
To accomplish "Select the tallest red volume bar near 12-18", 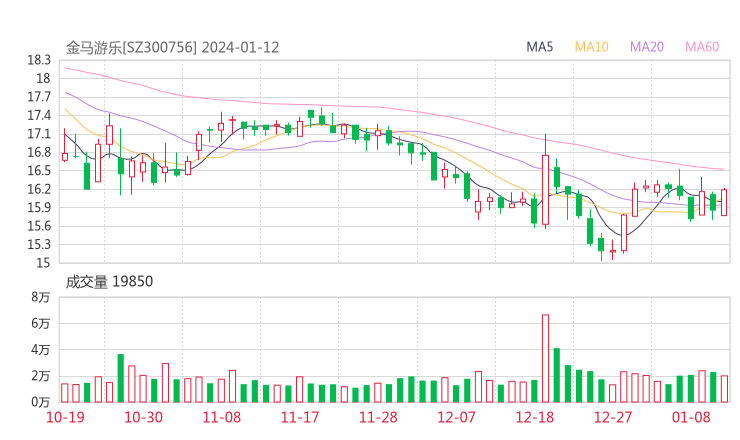I will pos(546,358).
